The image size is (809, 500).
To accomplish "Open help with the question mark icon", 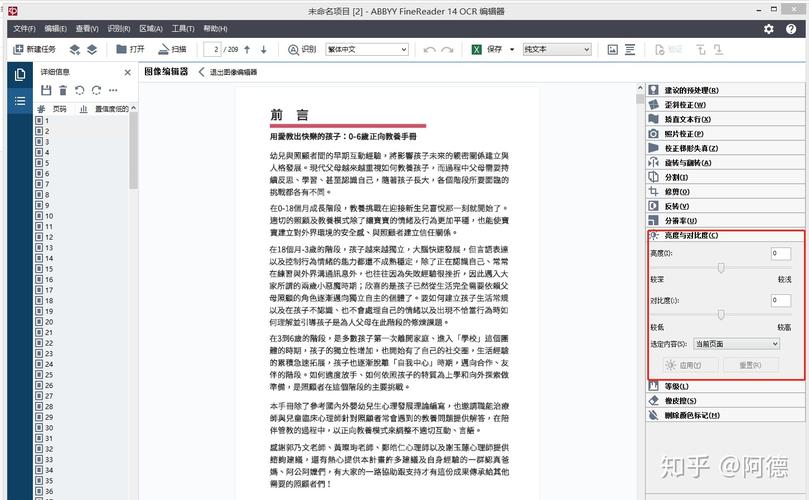I will click(x=791, y=29).
